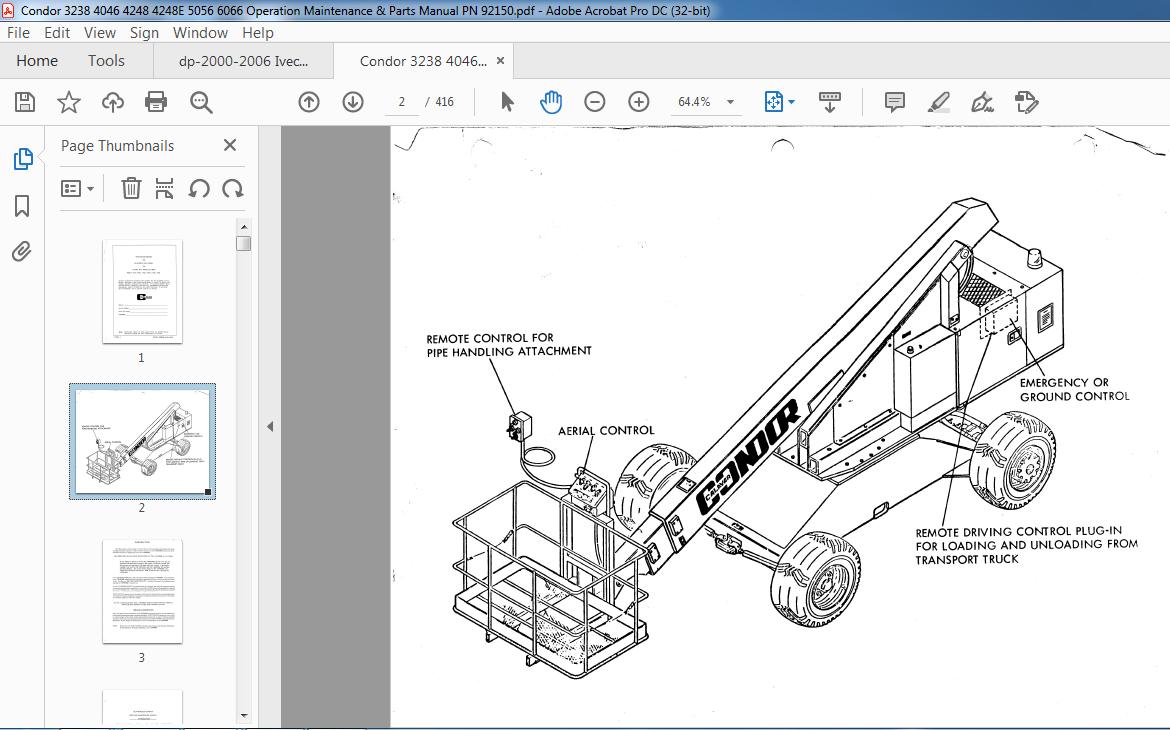Click the 'Page Thumbnails' panel title
Viewport: 1170px width, 730px height.
[x=117, y=146]
